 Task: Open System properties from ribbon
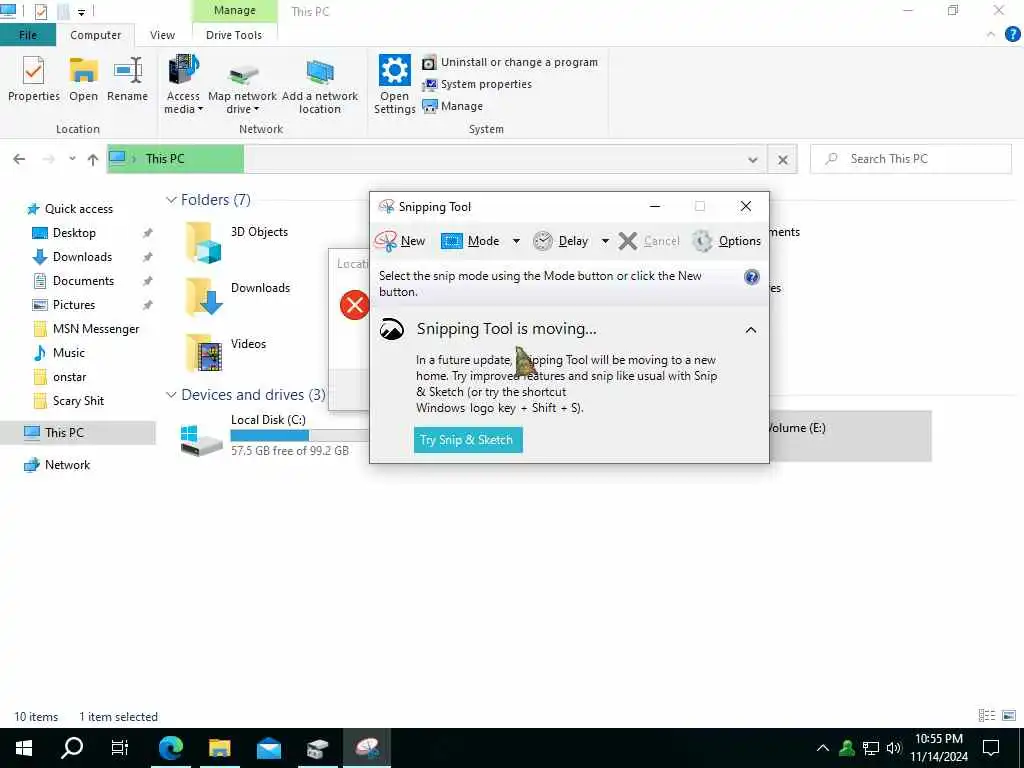477,84
